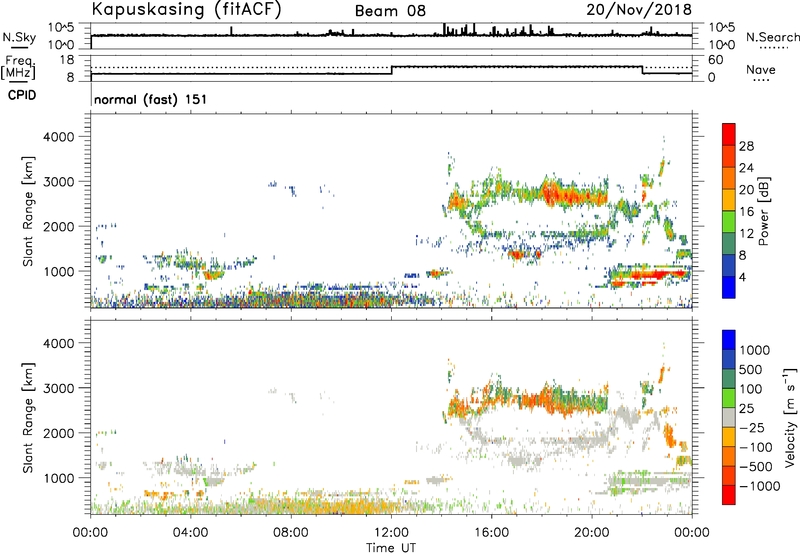Image resolution: width=800 pixels, height=554 pixels.
Task: Click the "04:00" time axis label
Action: 191,533
